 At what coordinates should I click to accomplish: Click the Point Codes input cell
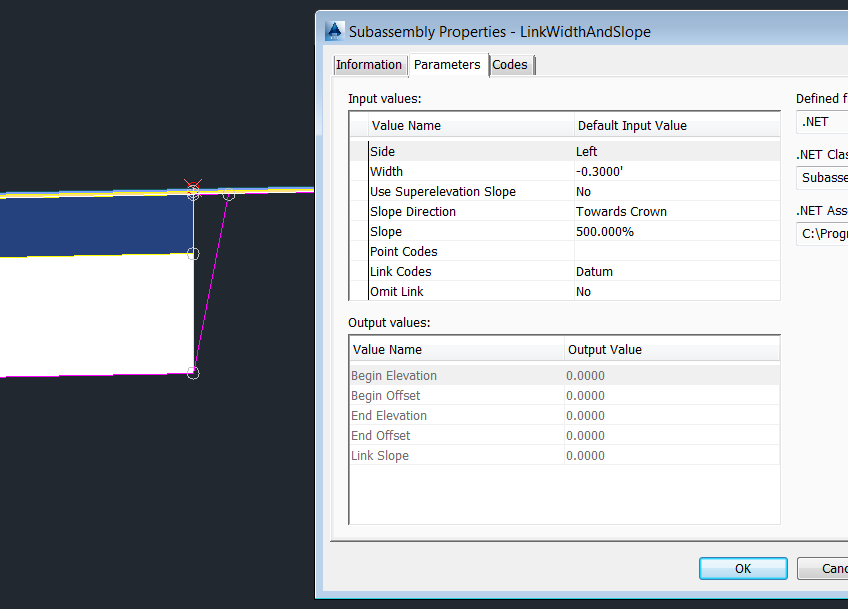pos(640,251)
